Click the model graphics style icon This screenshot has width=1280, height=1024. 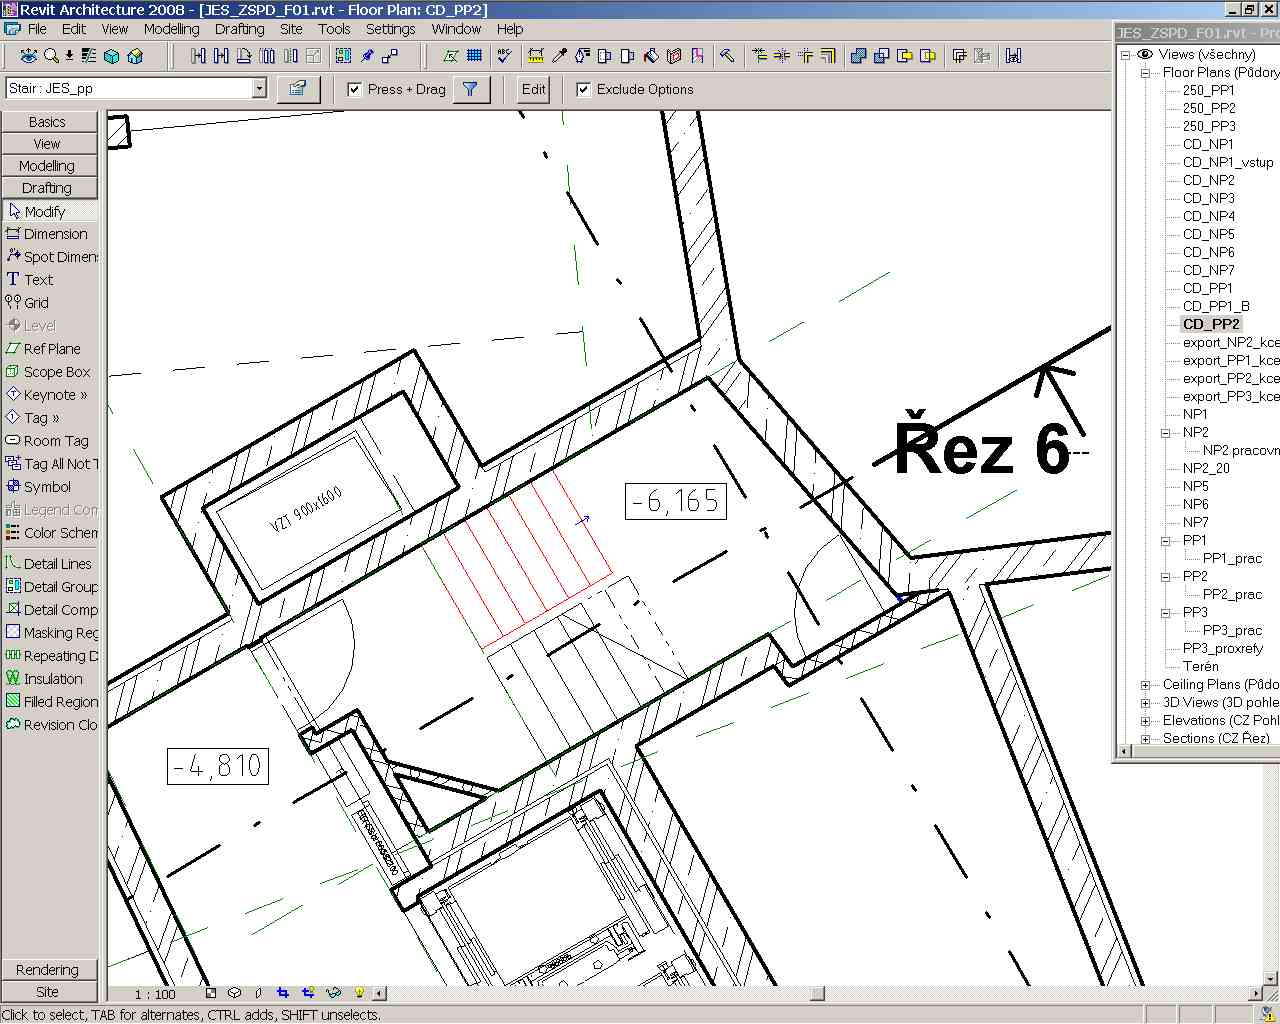click(x=234, y=993)
